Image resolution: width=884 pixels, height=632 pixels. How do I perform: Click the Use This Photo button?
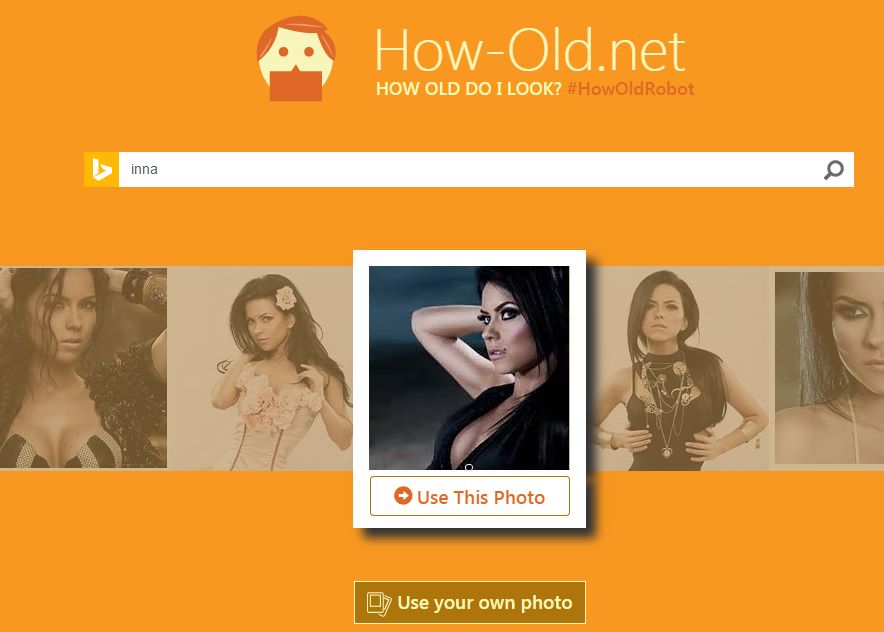[469, 496]
